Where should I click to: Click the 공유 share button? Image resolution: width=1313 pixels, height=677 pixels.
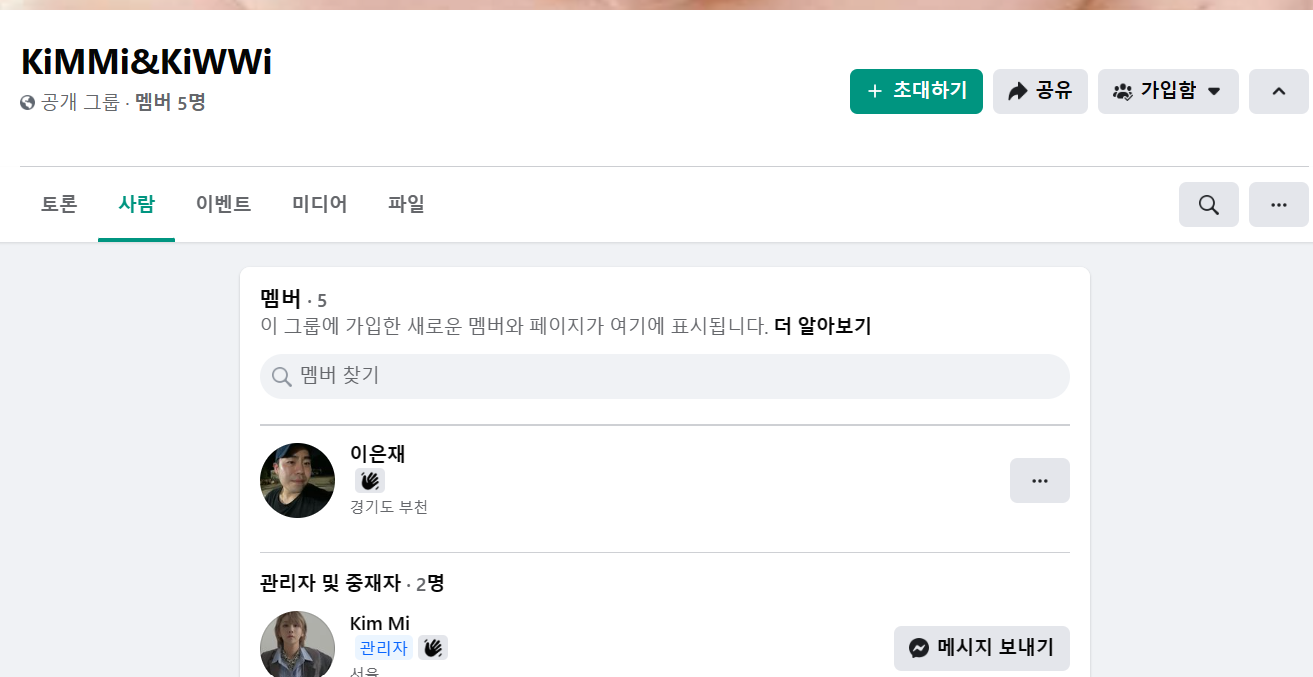pos(1040,92)
